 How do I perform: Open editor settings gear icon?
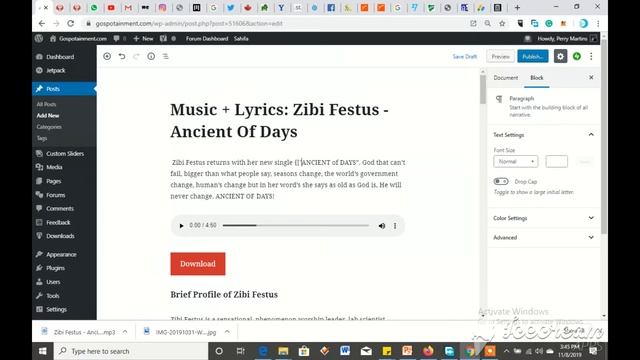click(x=560, y=56)
